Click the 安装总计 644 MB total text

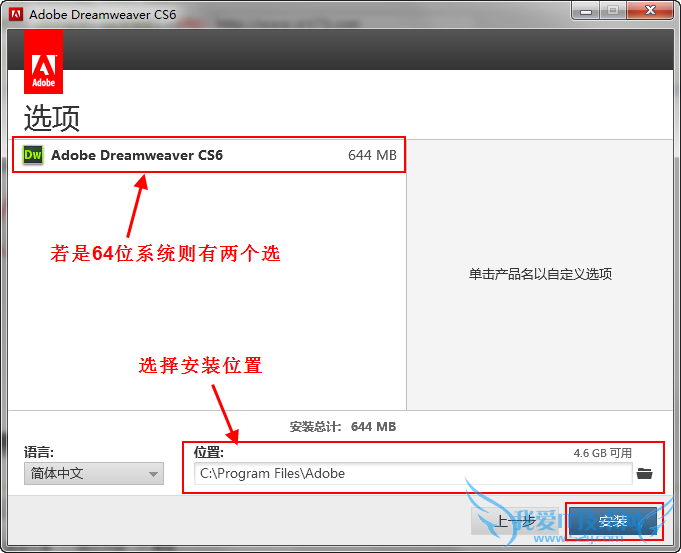coord(343,427)
